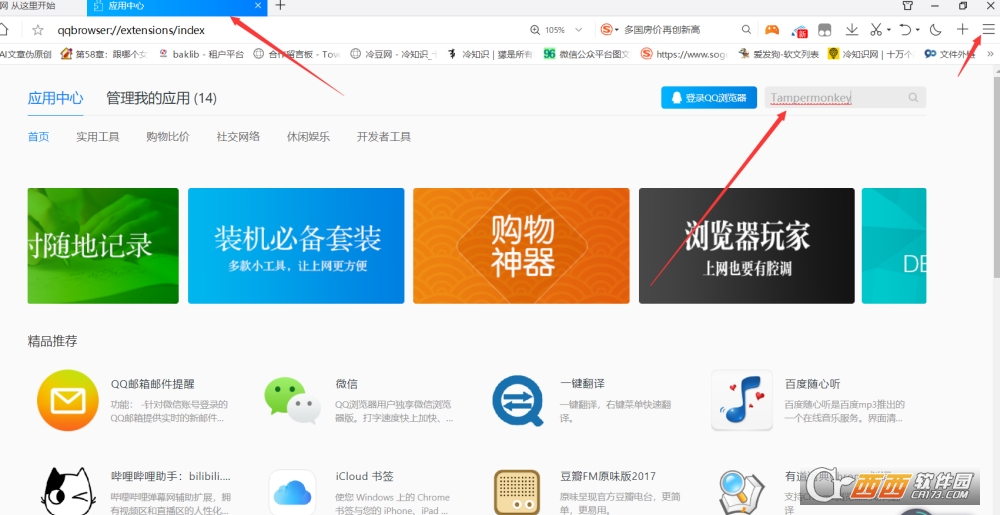
Task: Click the Tampermonkey extension icon in toolbar
Action: coord(825,30)
